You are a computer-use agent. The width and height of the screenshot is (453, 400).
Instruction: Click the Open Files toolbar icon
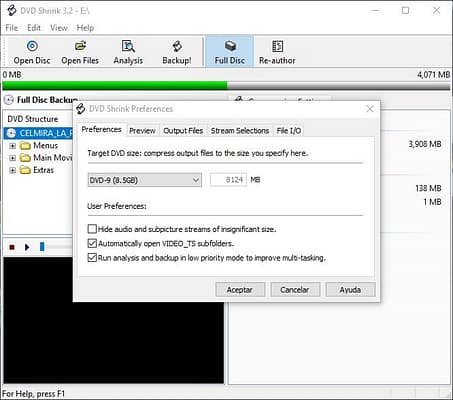[x=80, y=46]
